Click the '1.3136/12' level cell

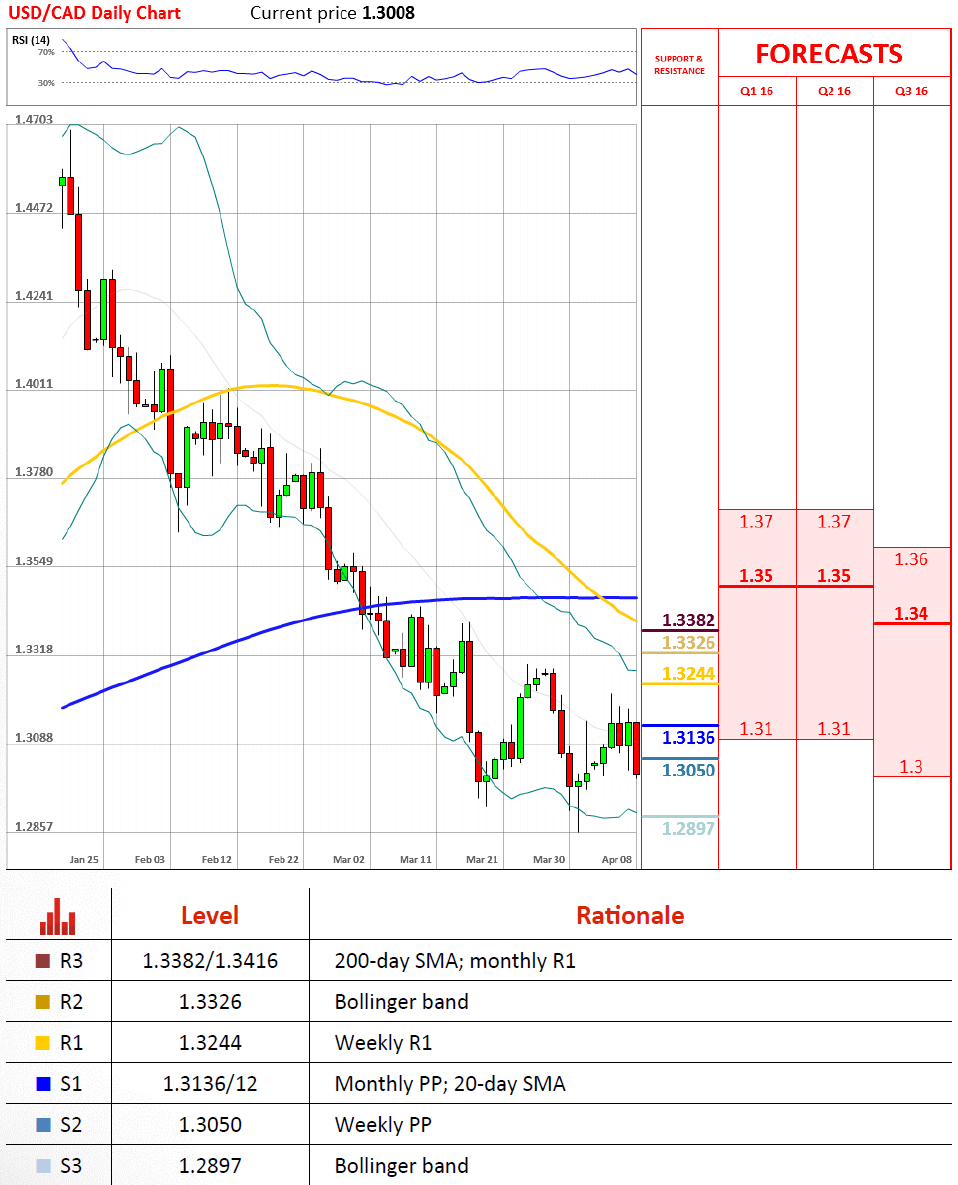(x=210, y=1084)
